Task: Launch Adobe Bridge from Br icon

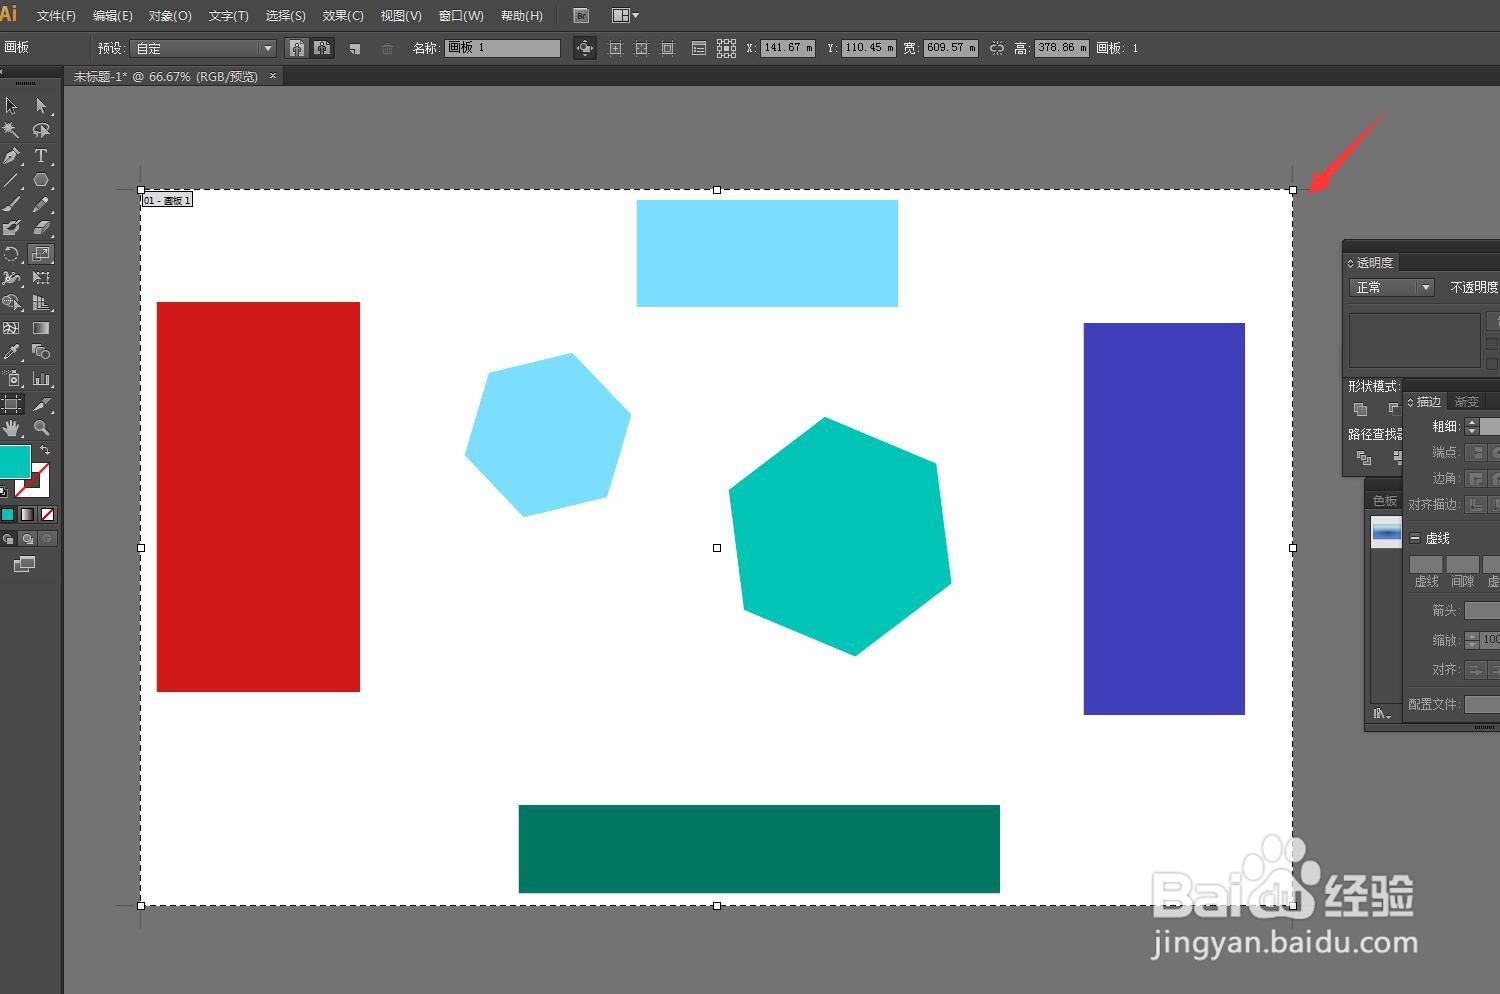Action: tap(581, 16)
